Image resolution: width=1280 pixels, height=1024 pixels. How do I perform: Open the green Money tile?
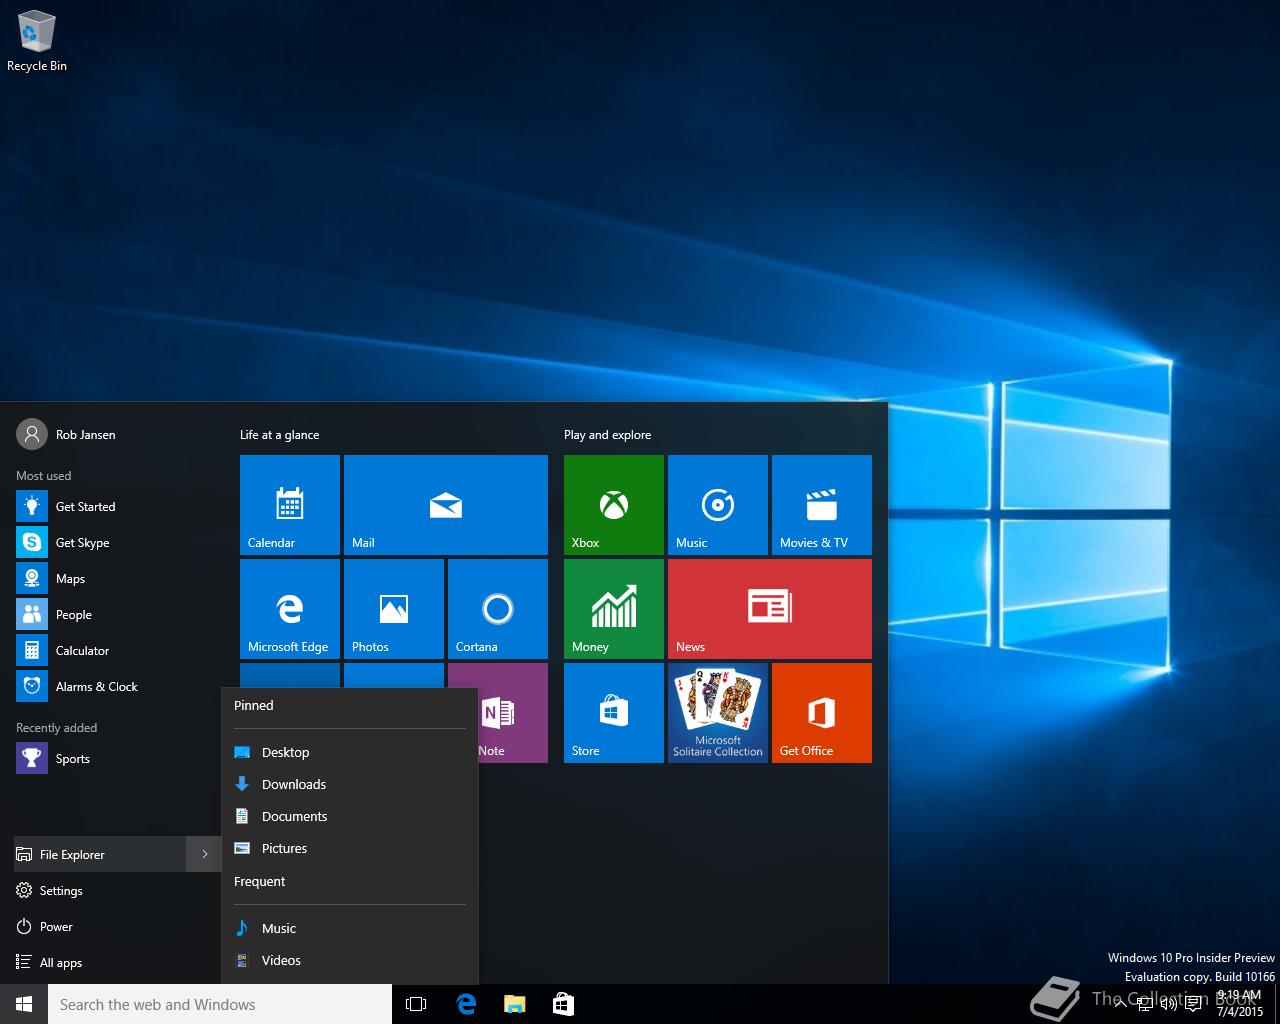(x=614, y=609)
